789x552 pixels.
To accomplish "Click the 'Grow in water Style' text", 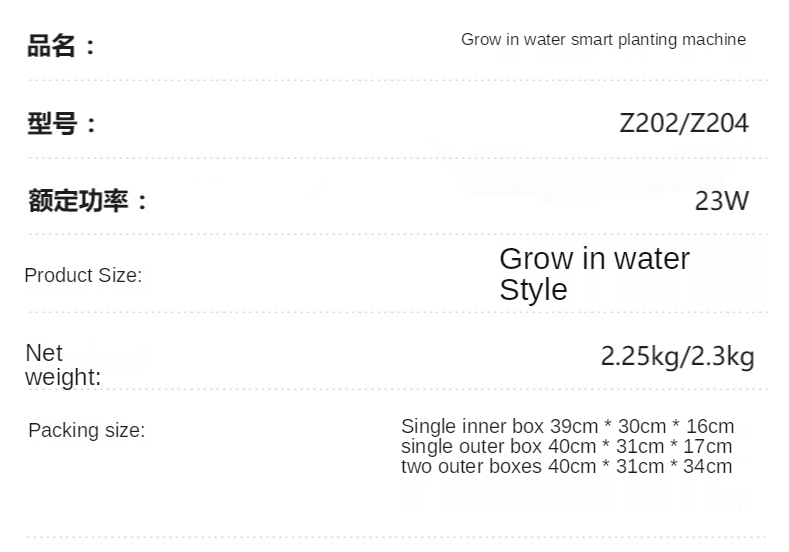I will (594, 274).
